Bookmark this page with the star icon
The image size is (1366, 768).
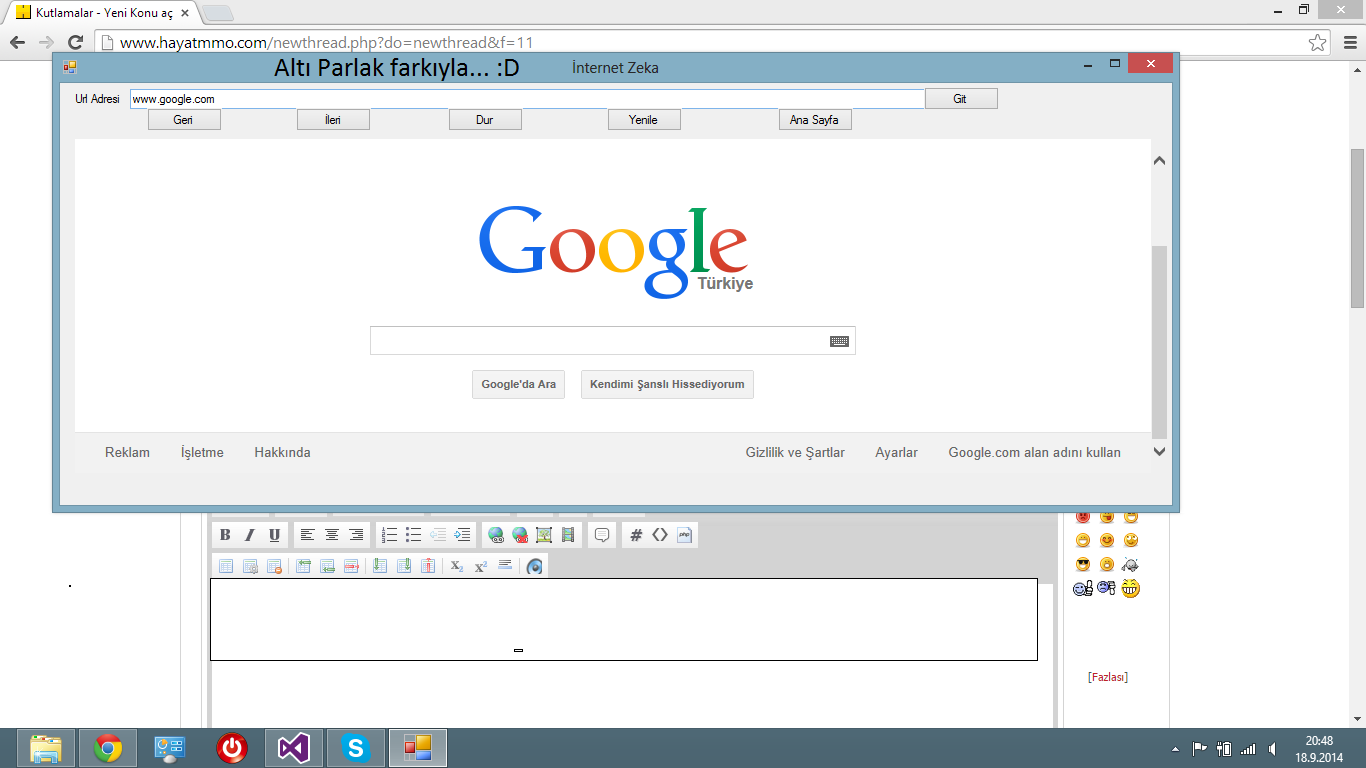[1317, 42]
